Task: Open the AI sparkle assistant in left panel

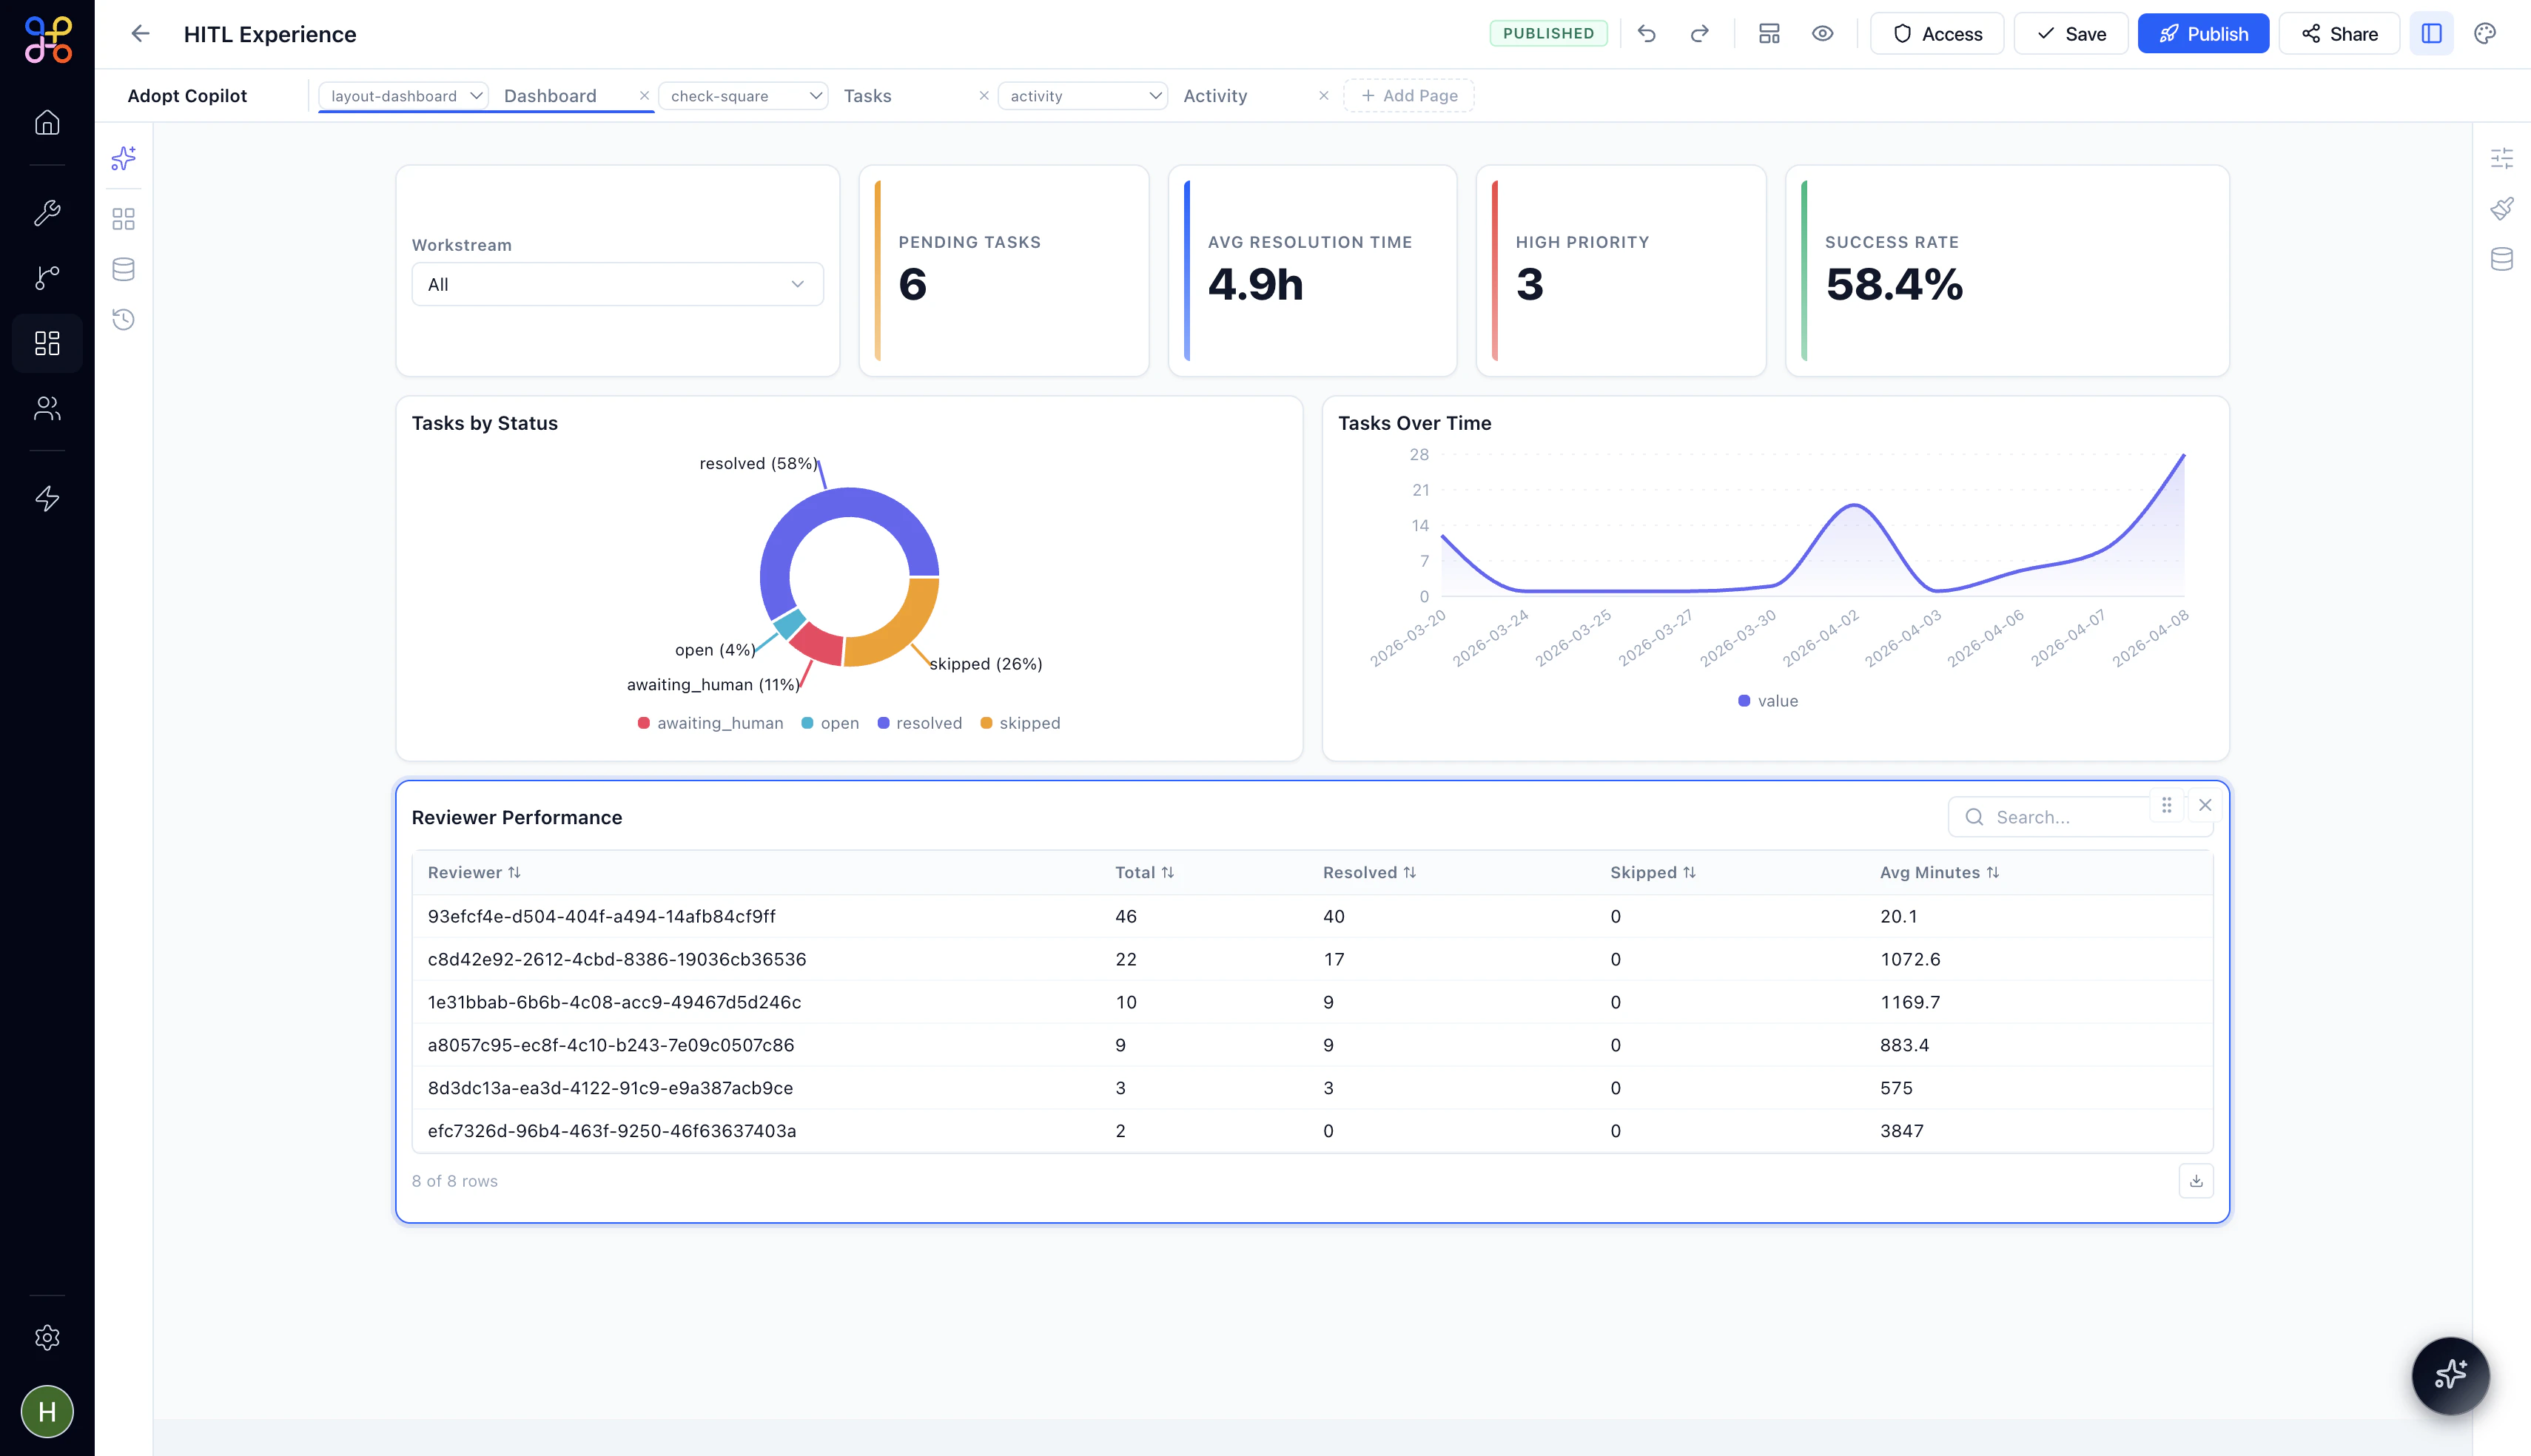Action: pos(123,158)
